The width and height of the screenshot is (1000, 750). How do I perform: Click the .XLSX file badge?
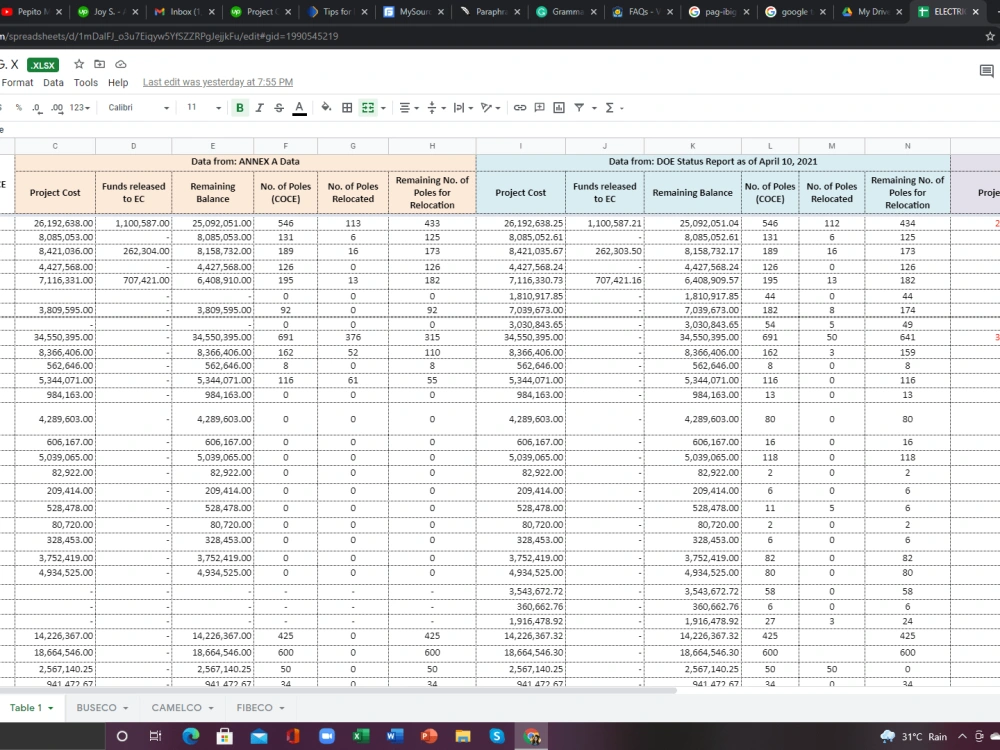point(43,65)
